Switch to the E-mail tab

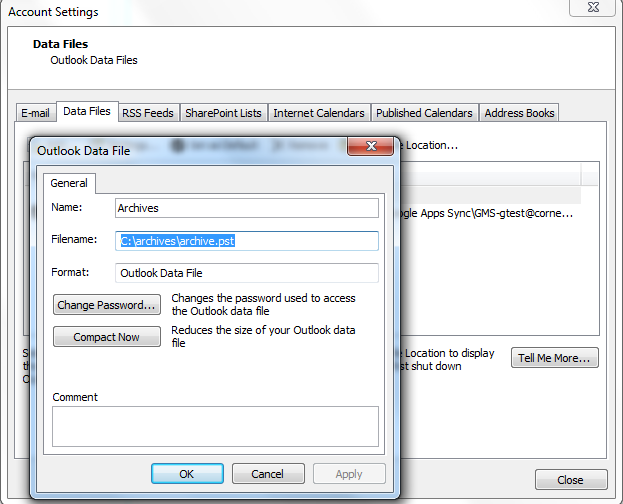pos(36,113)
